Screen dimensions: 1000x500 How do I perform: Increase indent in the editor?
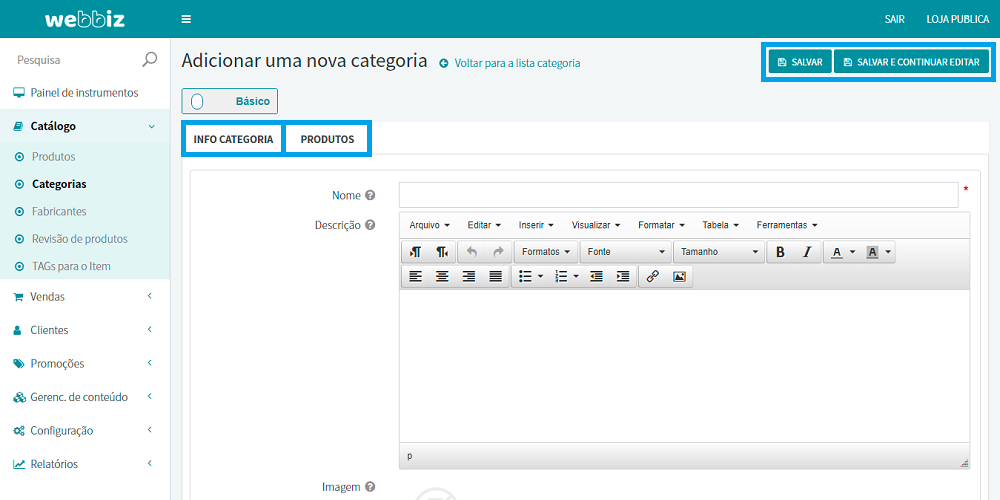[623, 277]
